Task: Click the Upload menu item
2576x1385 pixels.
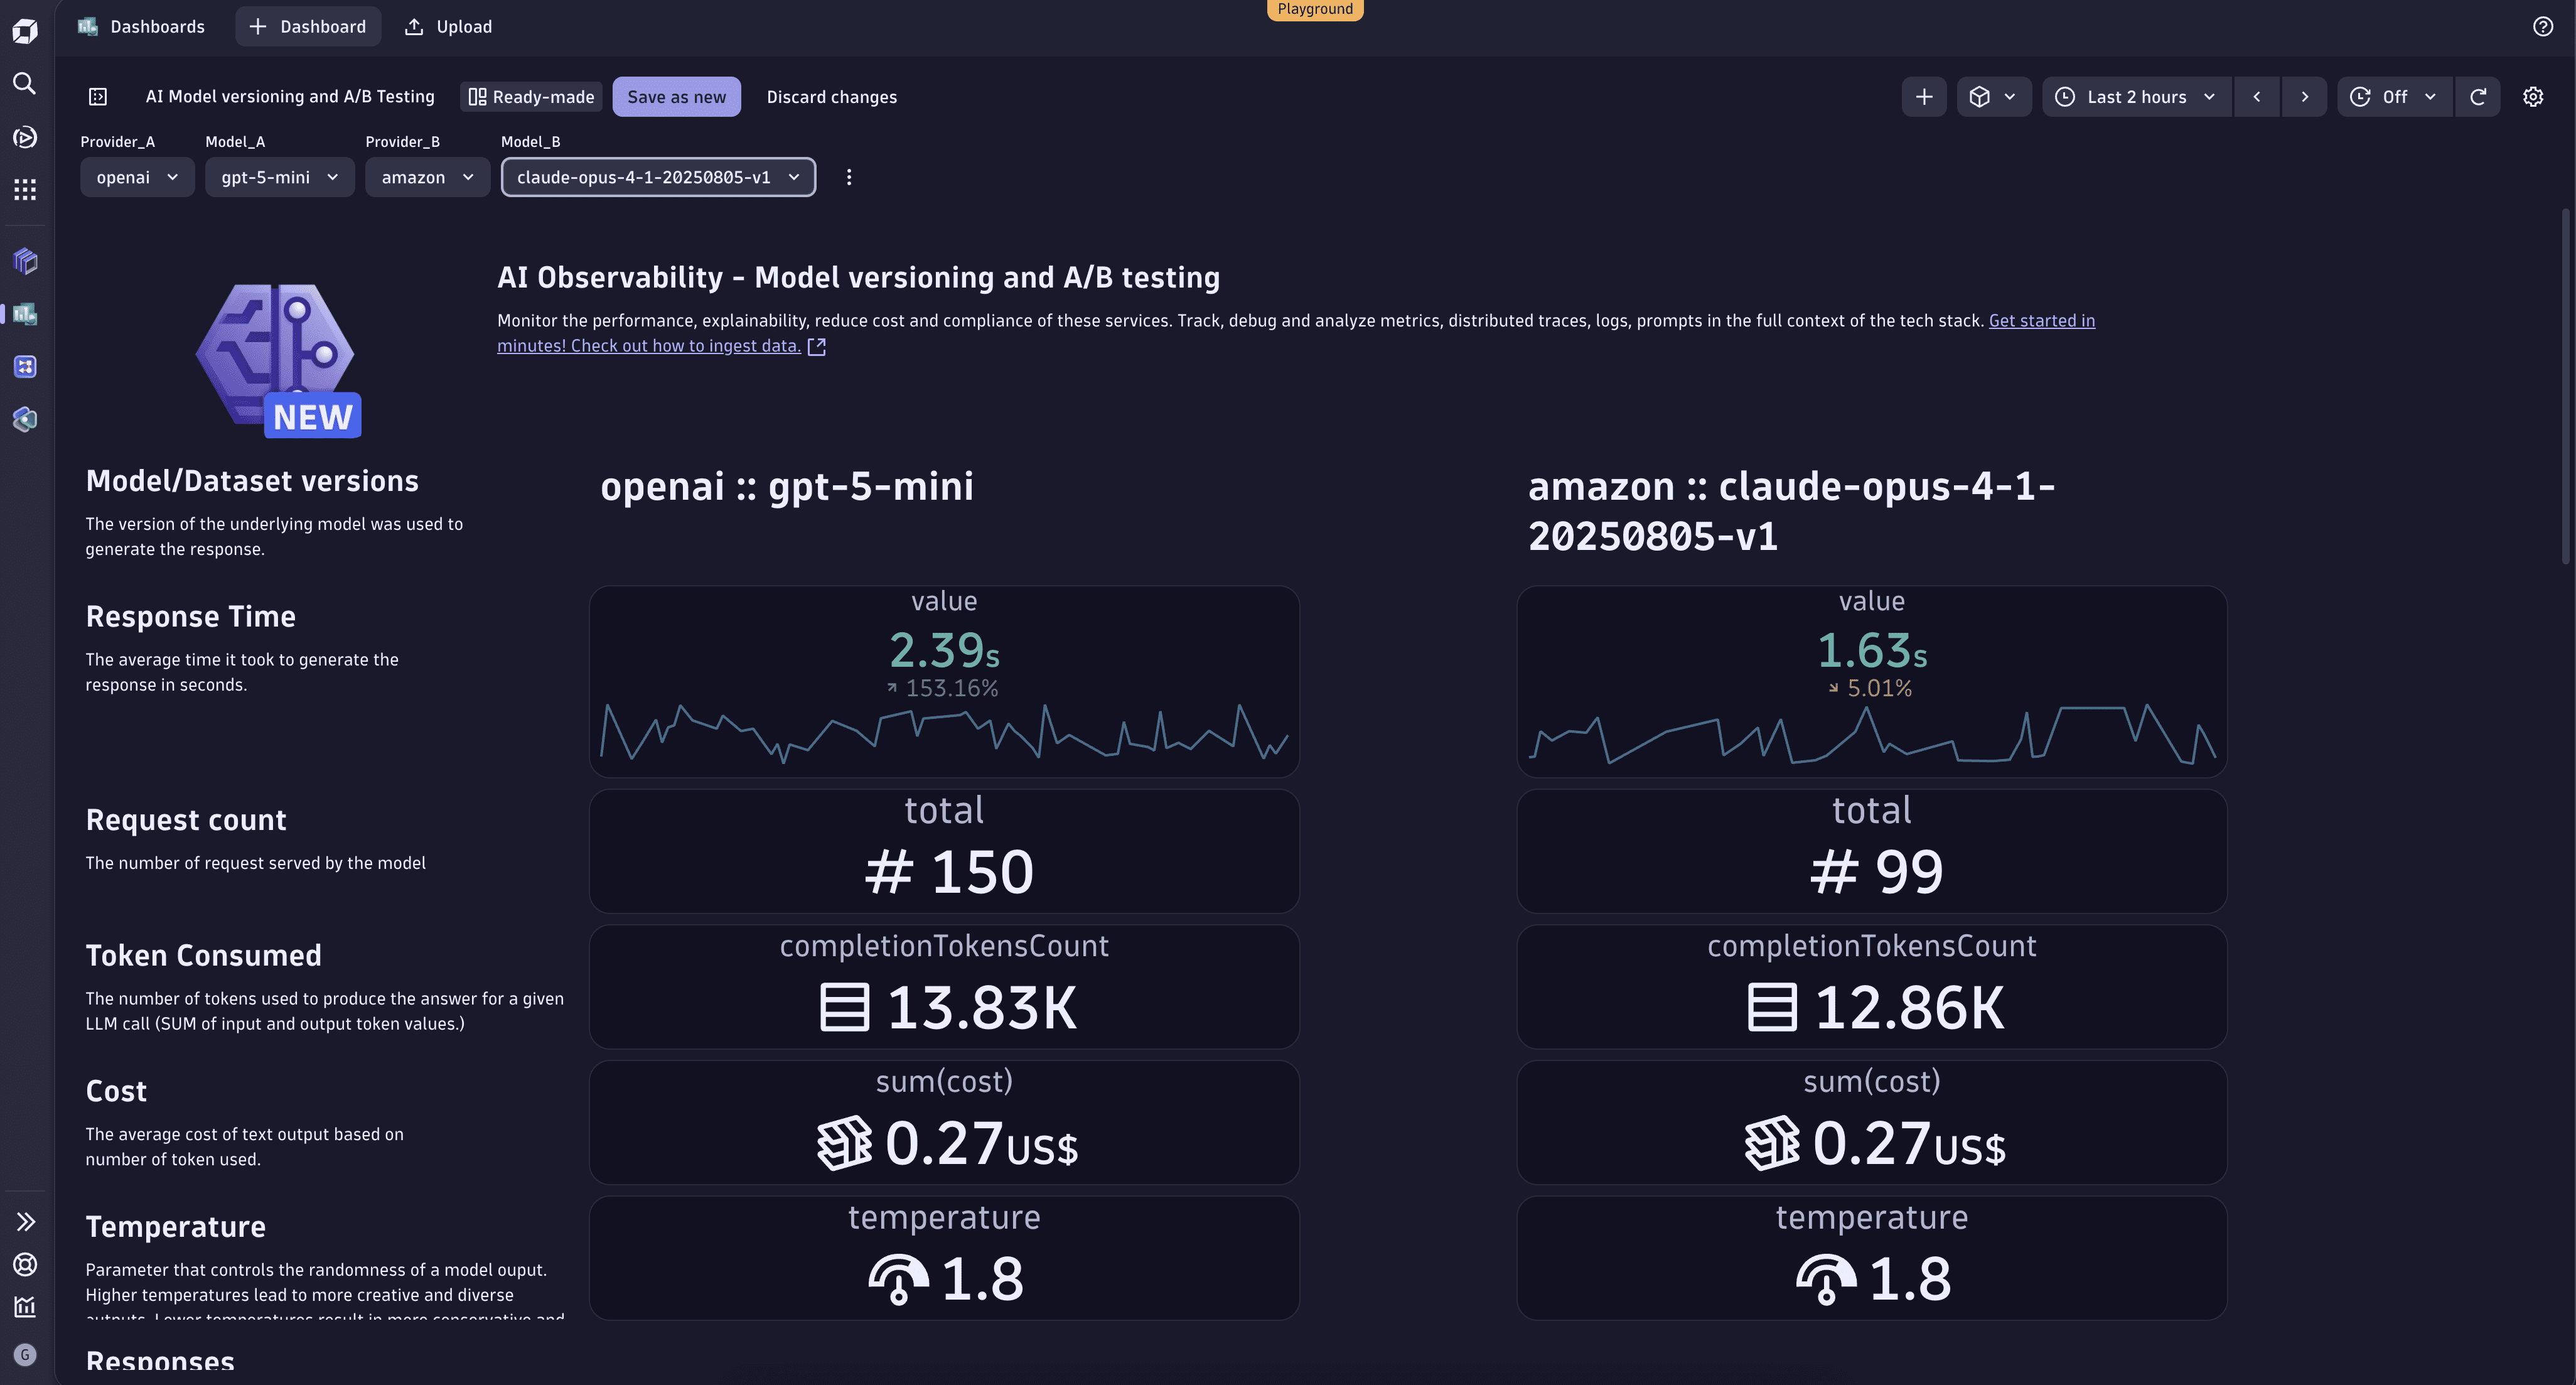Action: pos(448,27)
